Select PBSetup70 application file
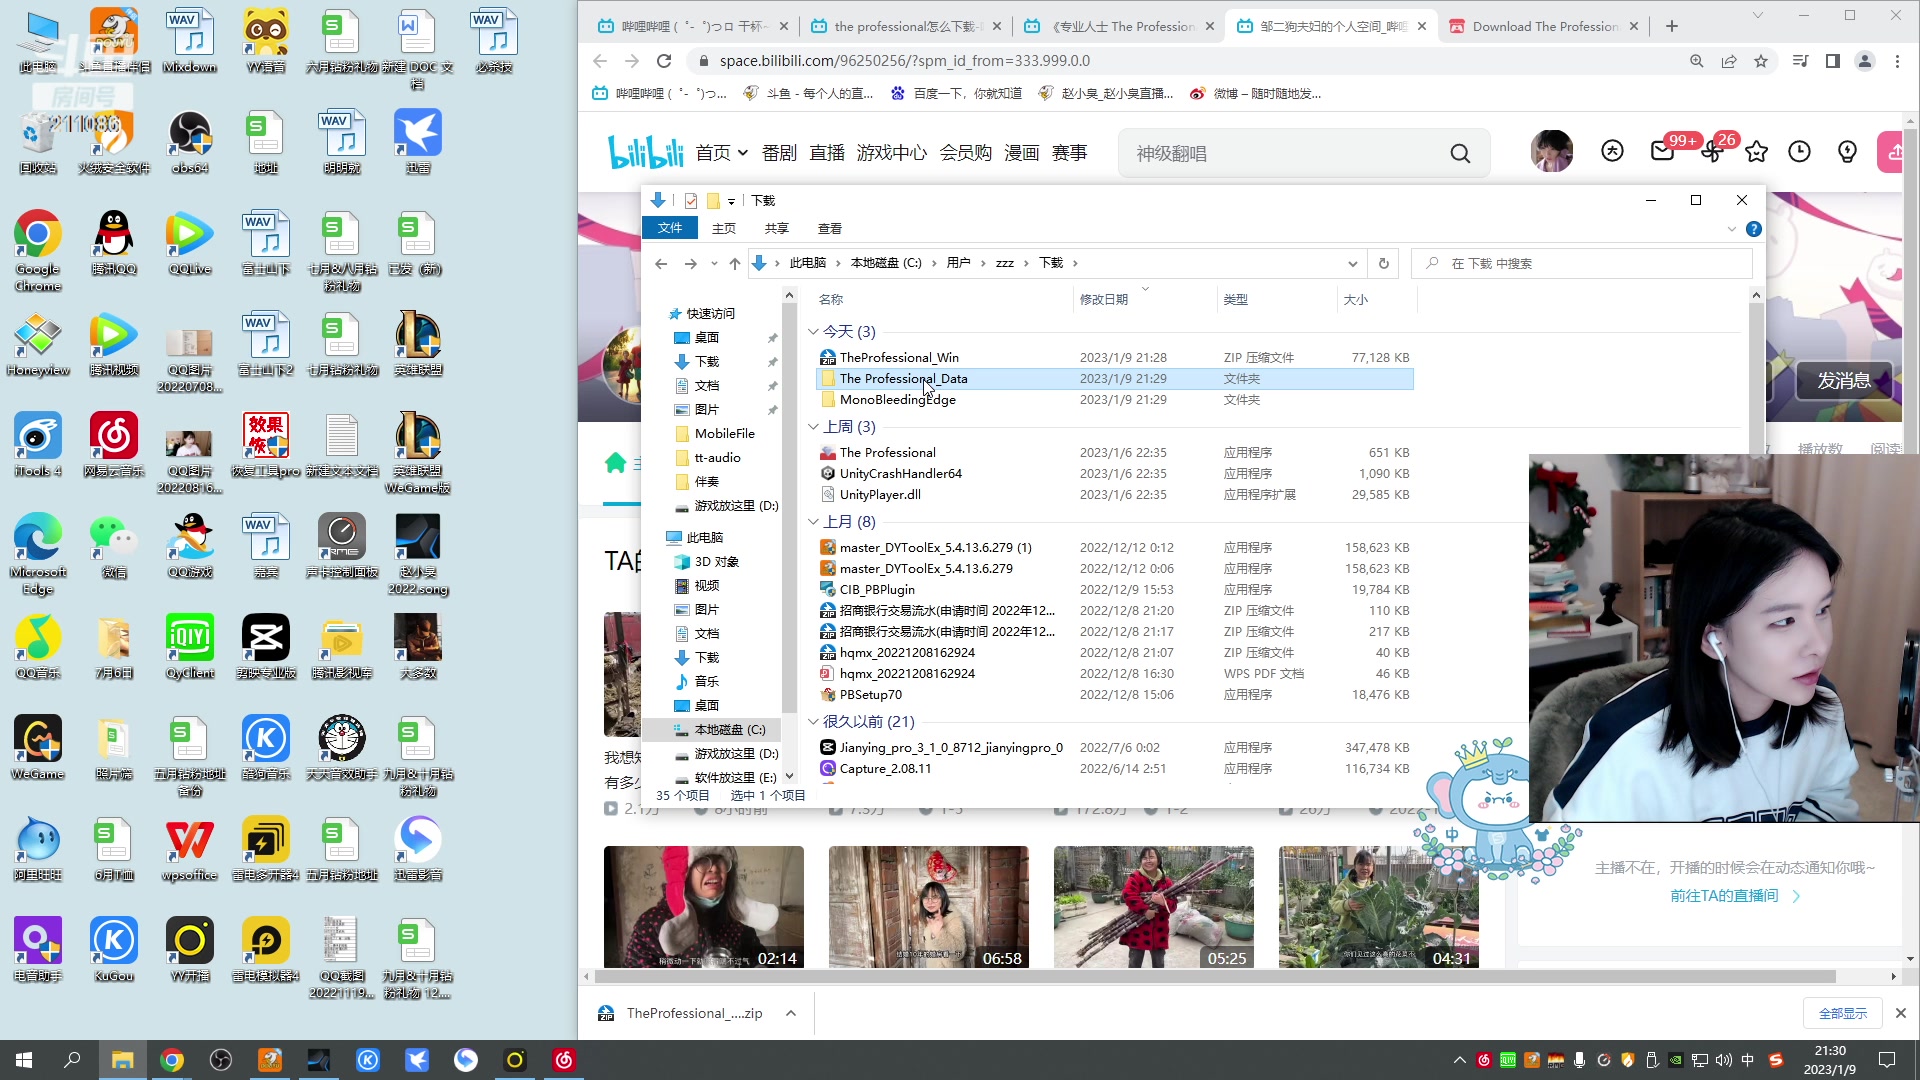Screen dimensions: 1920x1080 point(1115,695)
